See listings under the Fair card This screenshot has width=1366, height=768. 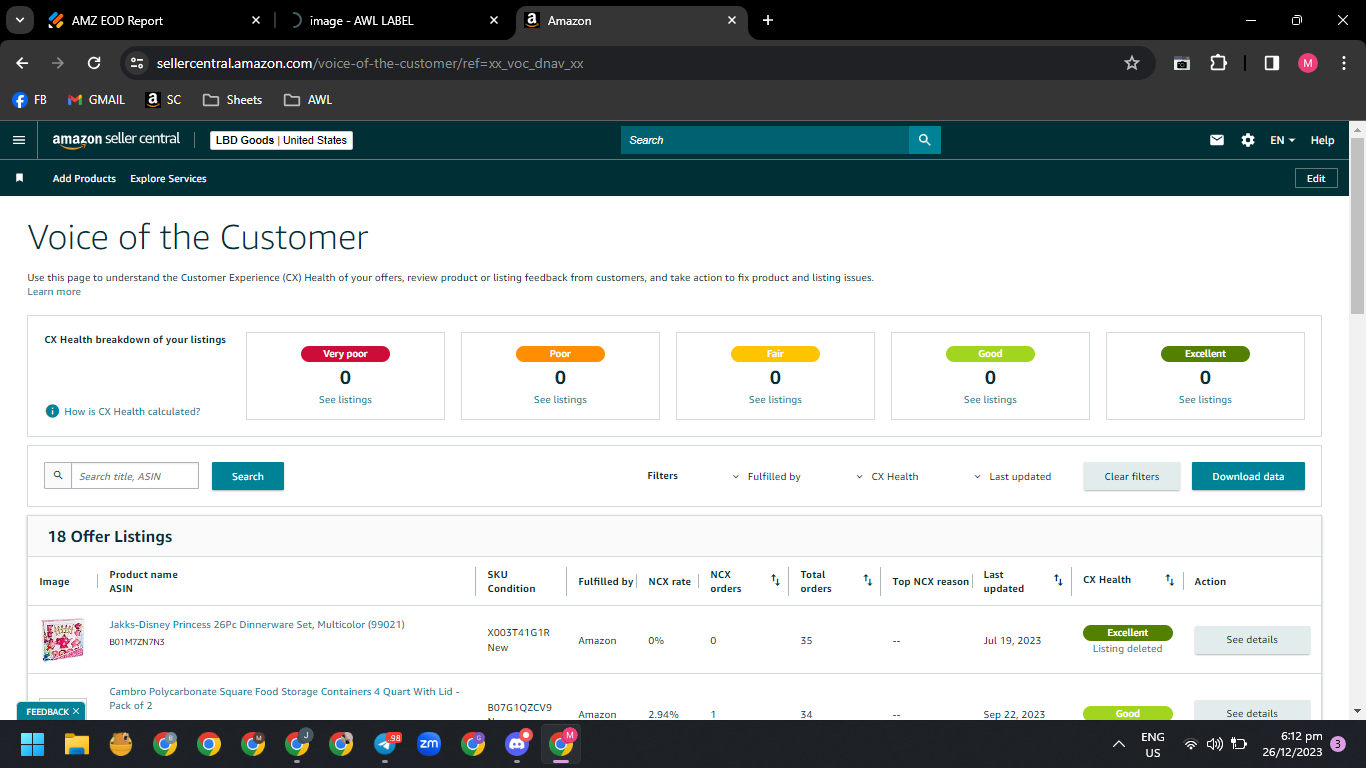(775, 400)
